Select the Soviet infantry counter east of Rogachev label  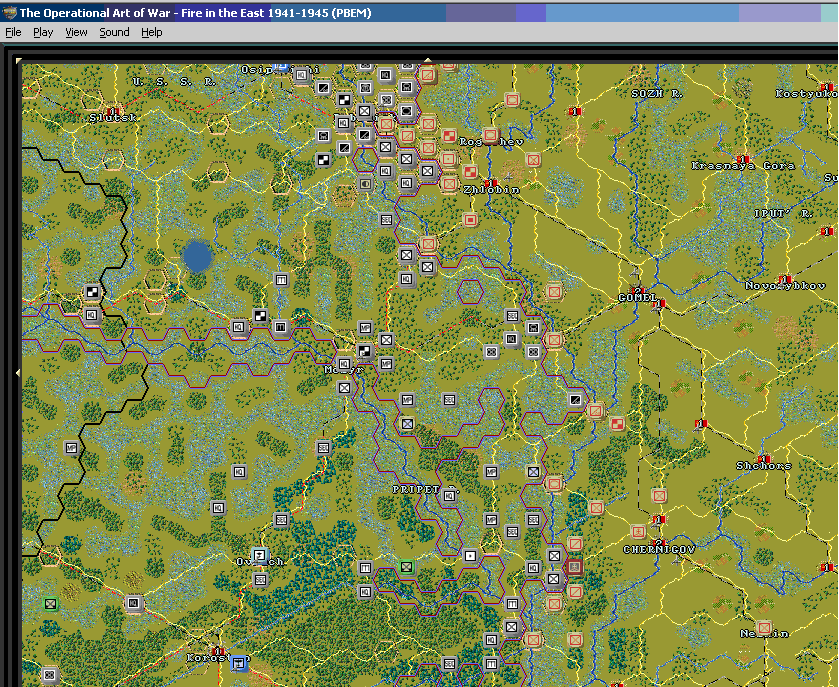(533, 159)
